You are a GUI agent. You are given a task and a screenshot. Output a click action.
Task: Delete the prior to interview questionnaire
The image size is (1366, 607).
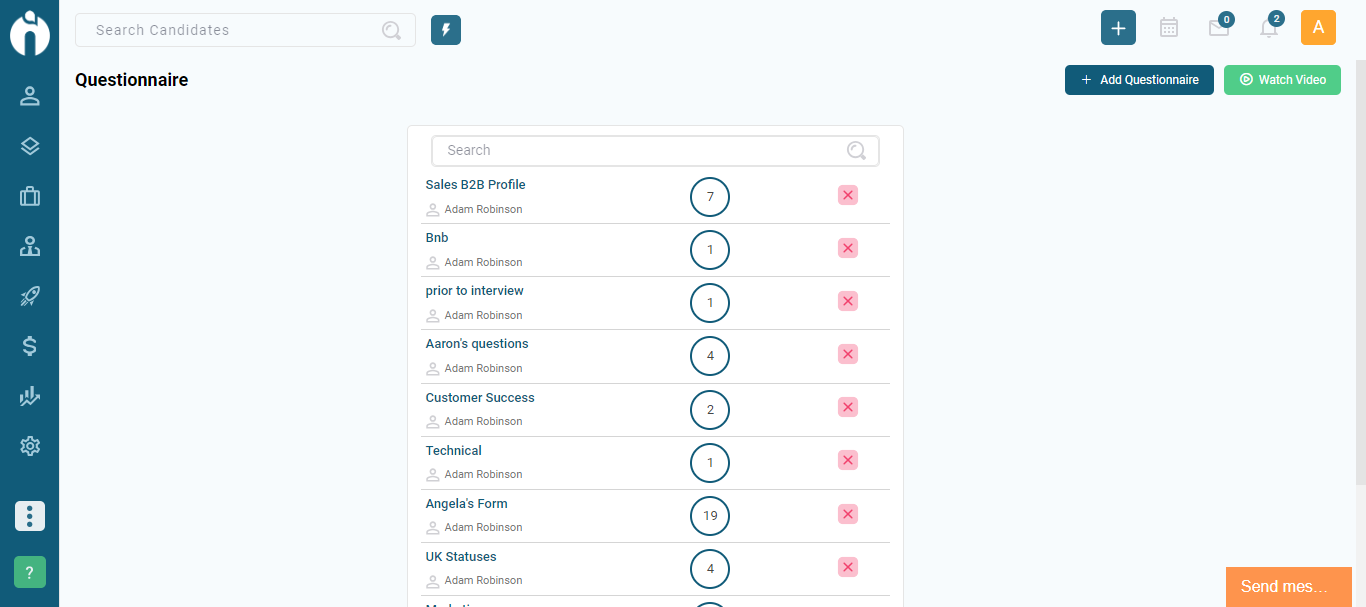tap(848, 301)
